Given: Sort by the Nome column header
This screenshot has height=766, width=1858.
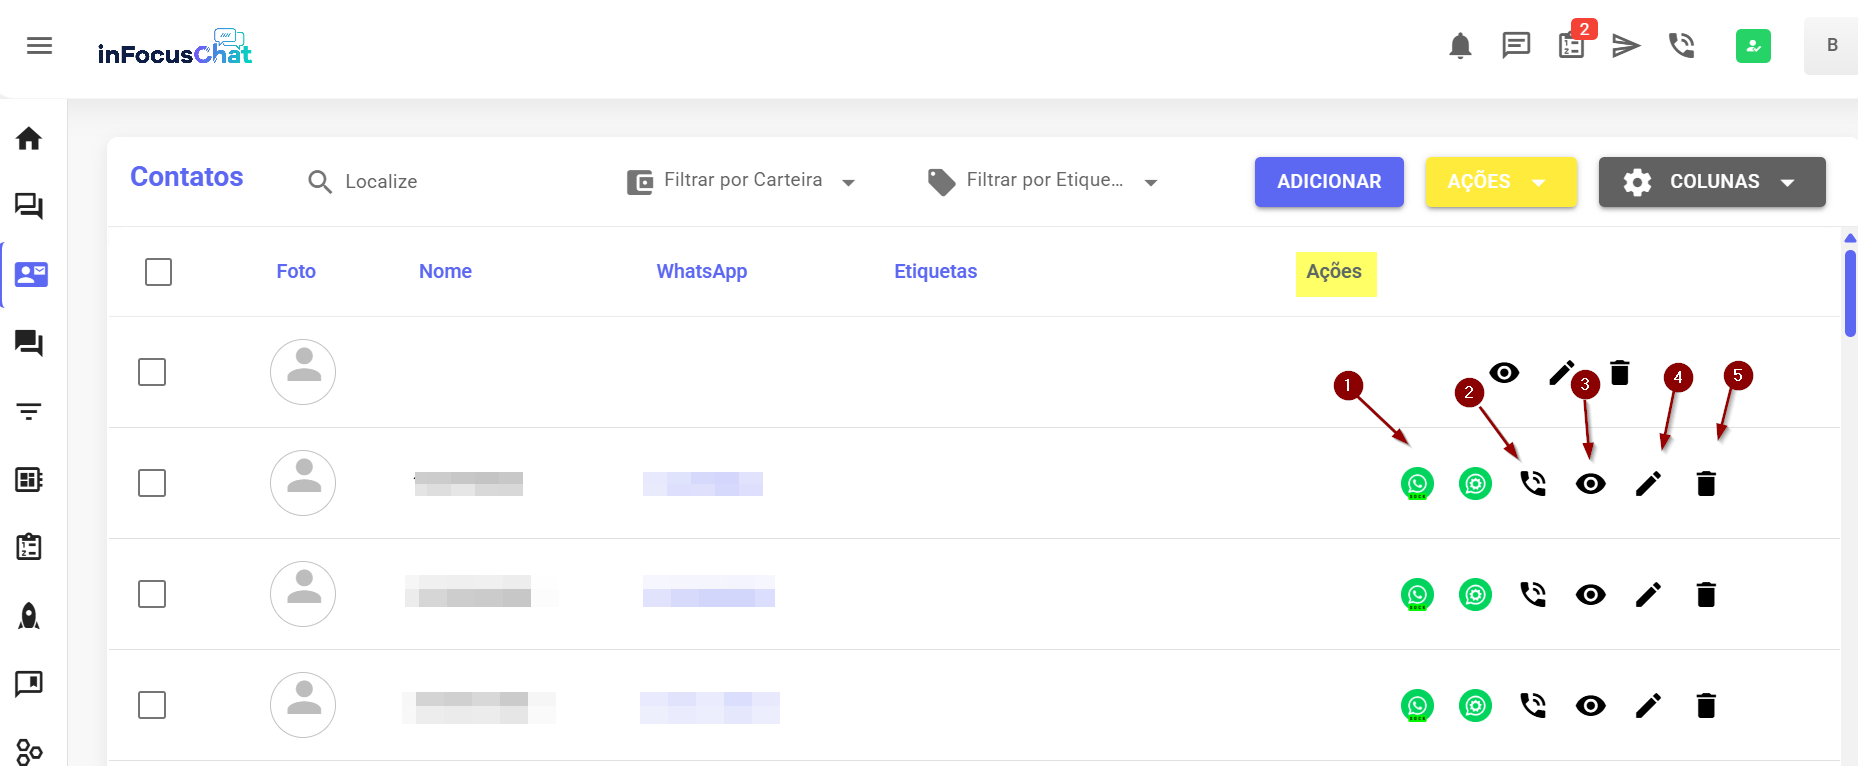Looking at the screenshot, I should [x=445, y=272].
